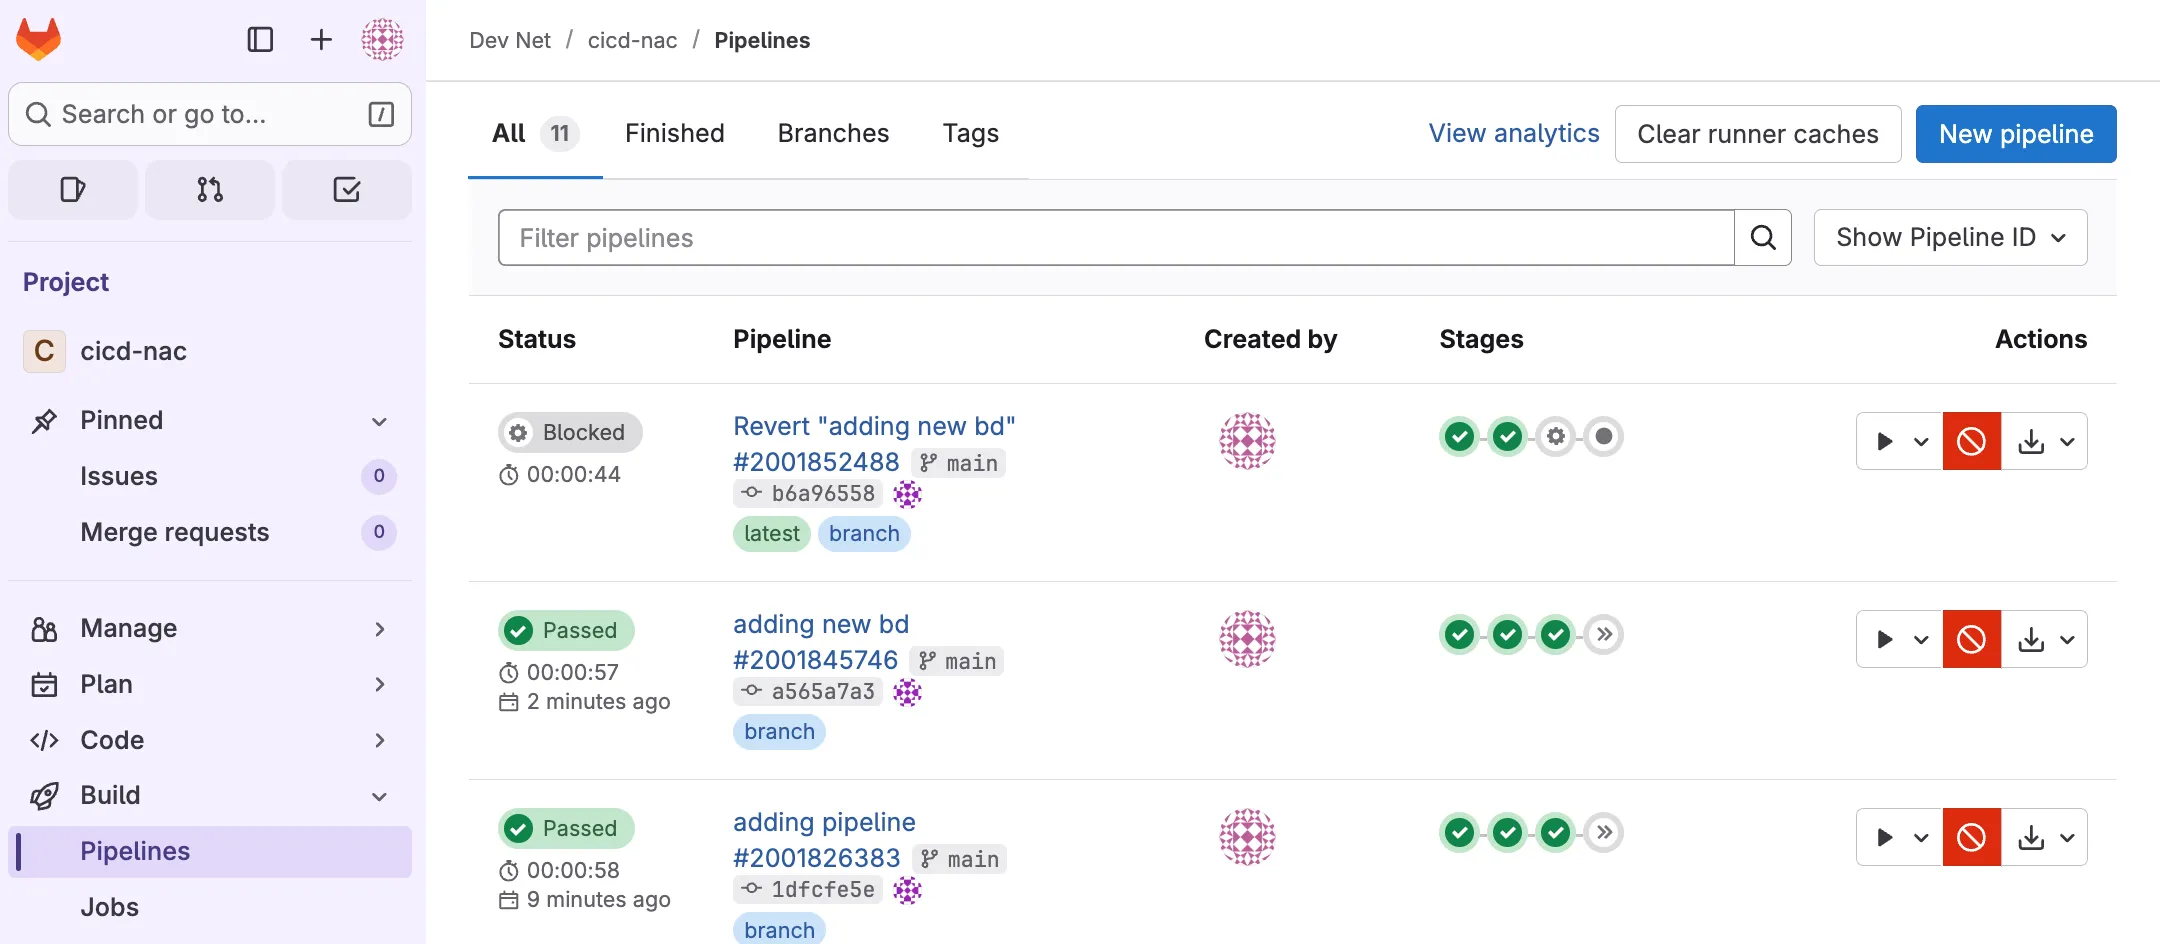Open the Show Pipeline ID dropdown

(x=1950, y=238)
